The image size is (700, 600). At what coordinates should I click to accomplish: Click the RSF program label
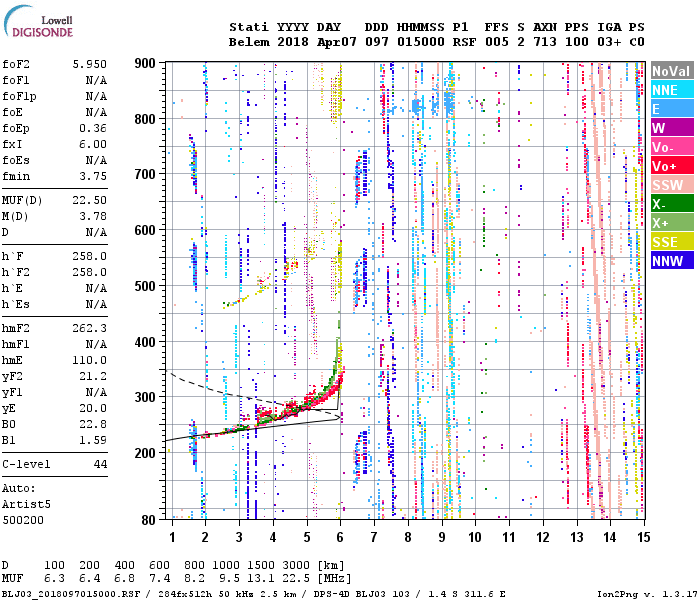click(464, 42)
